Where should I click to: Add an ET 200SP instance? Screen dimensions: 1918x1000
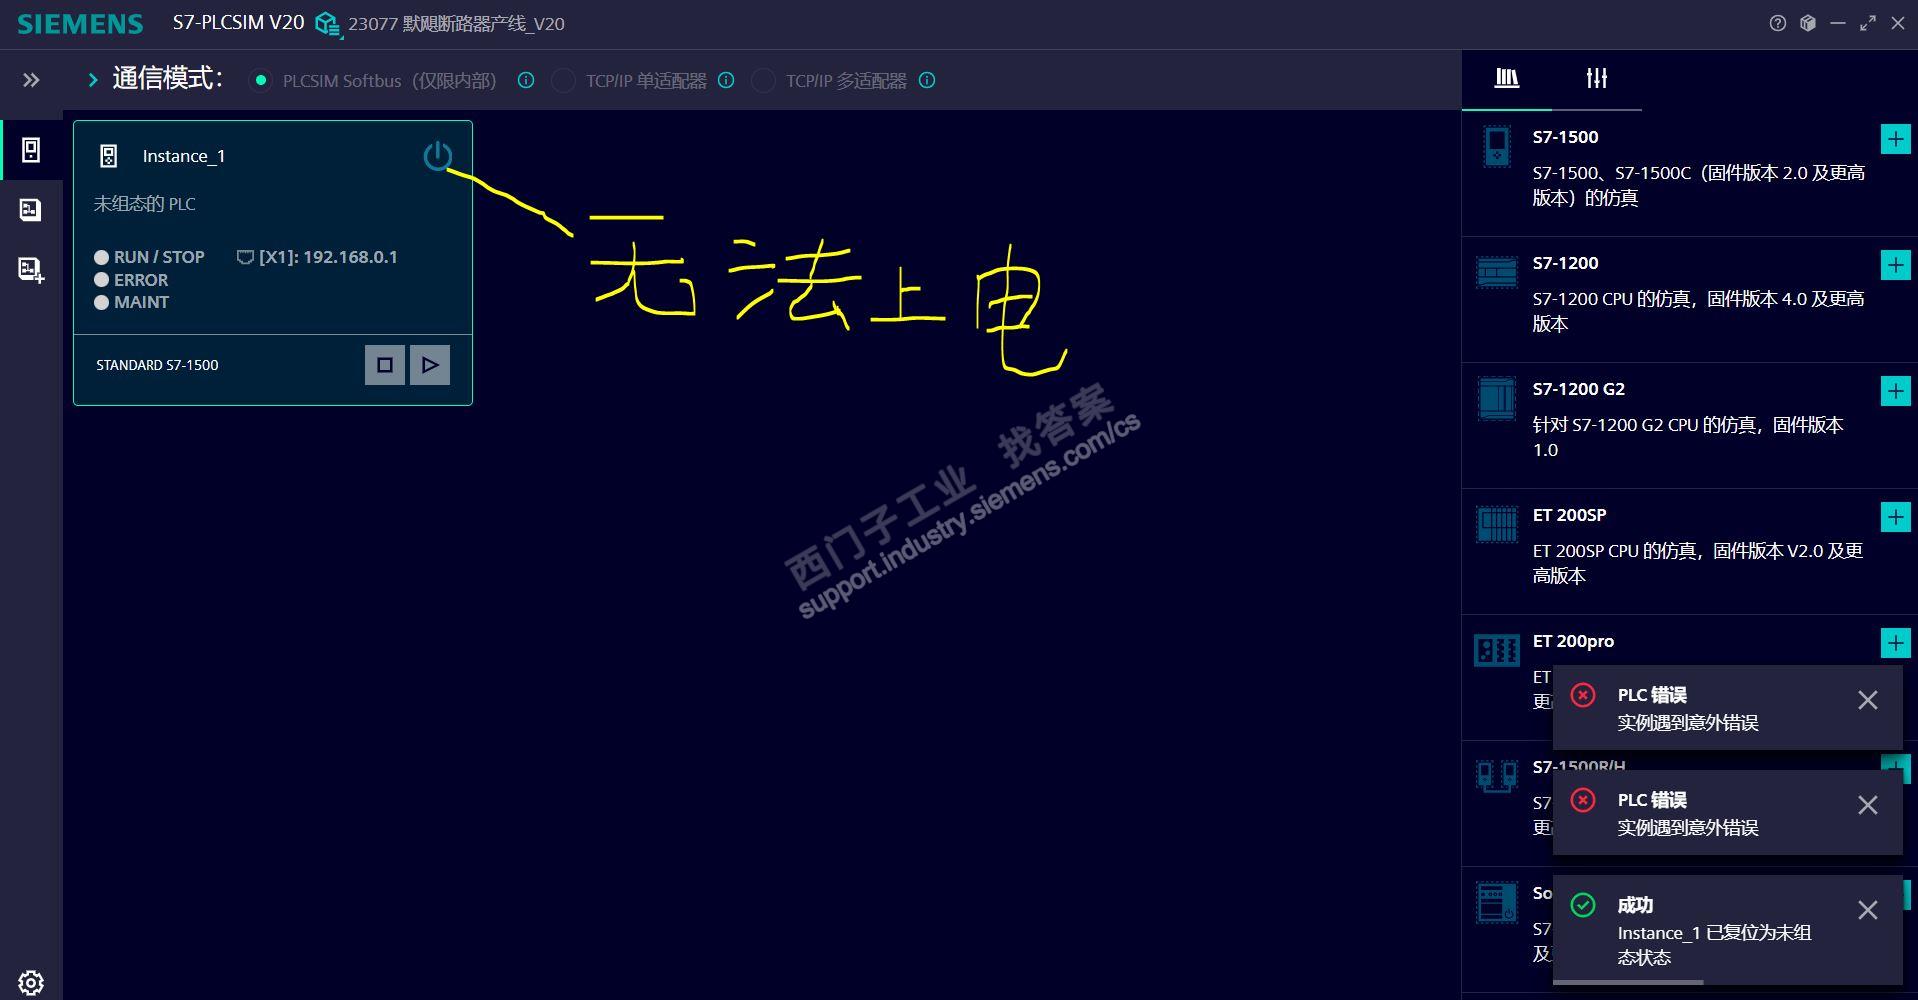1895,517
